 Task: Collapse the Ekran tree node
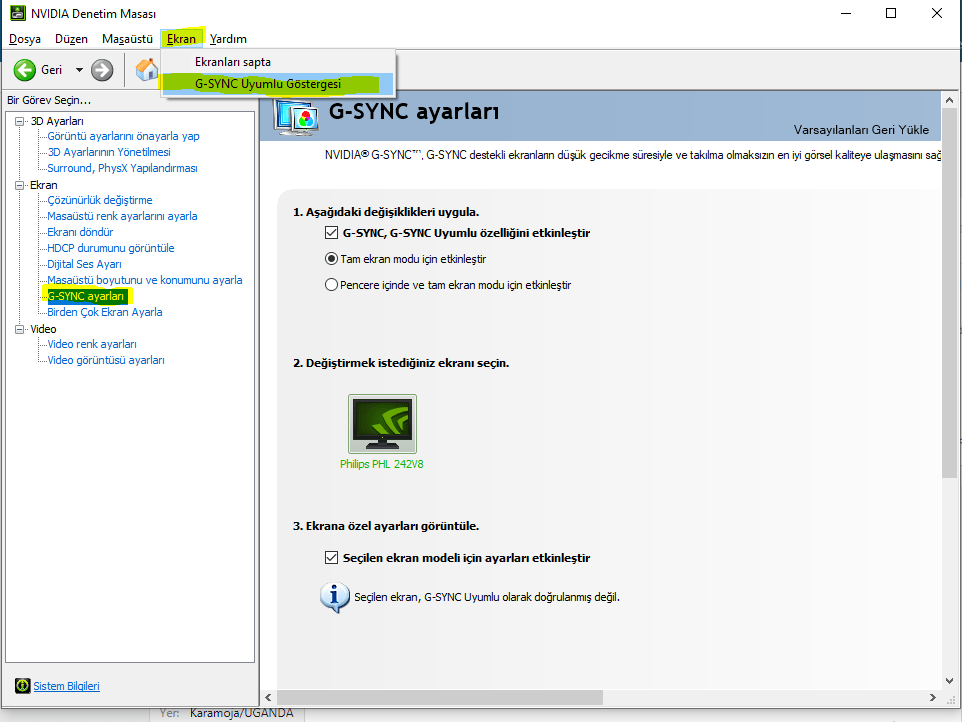click(20, 185)
